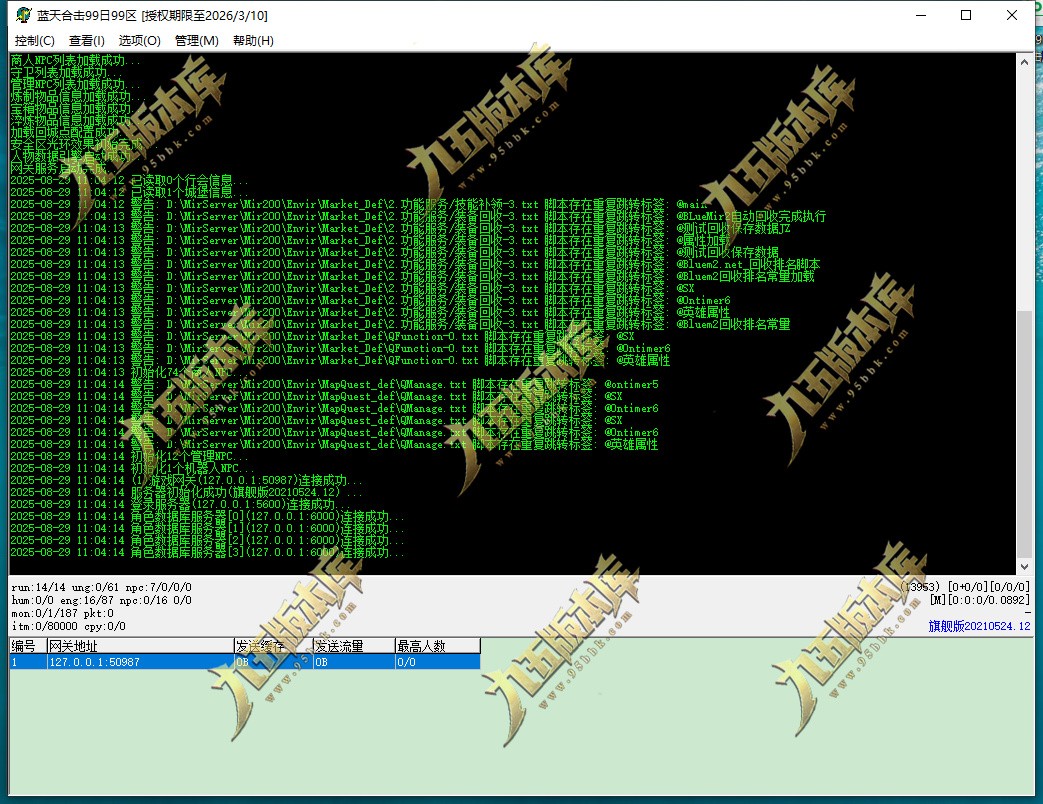Click the 初始化12个管理NPC log line
1043x804 pixels.
129,456
